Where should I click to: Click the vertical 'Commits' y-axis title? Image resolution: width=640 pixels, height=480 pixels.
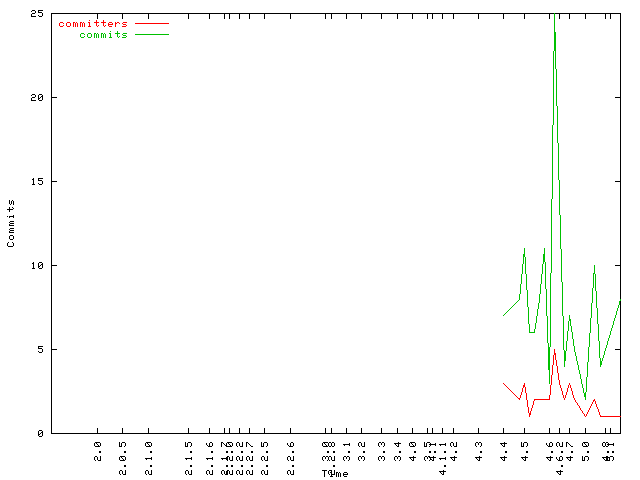(11, 223)
